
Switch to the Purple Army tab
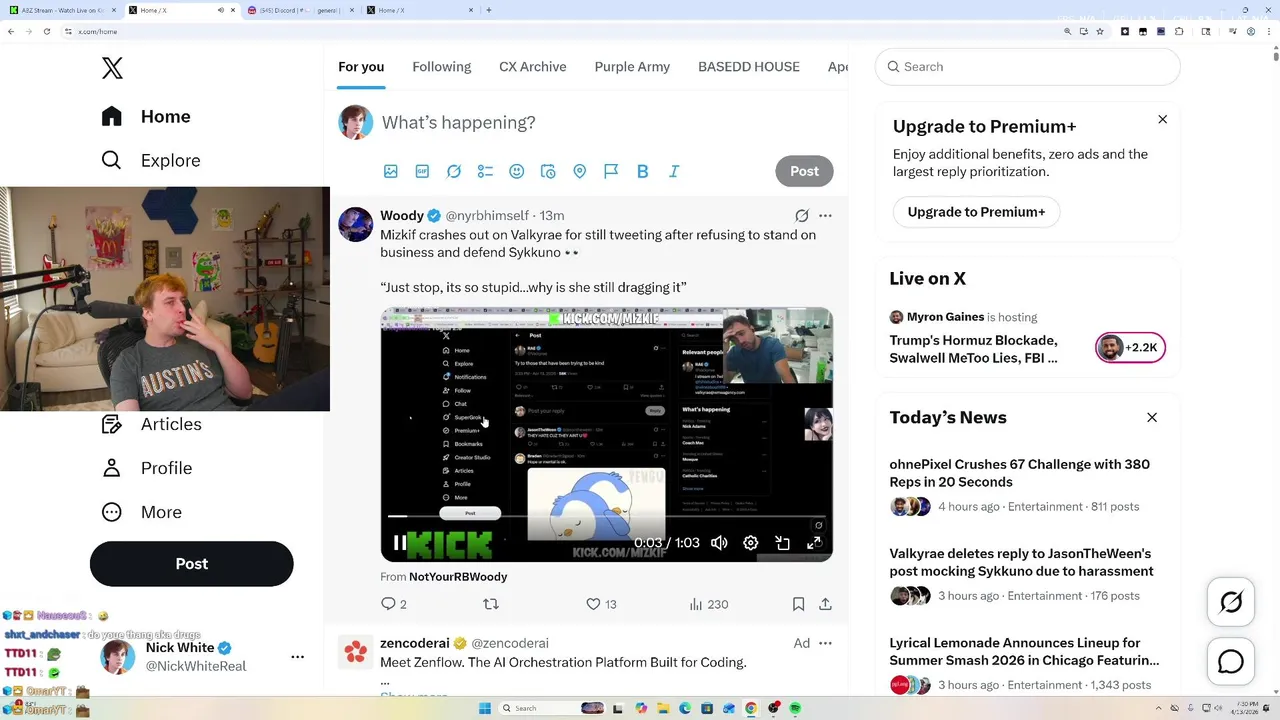point(632,67)
